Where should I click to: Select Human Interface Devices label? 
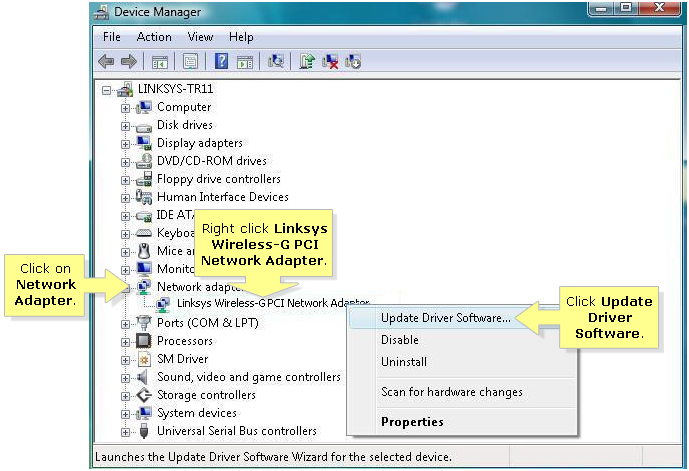223,196
